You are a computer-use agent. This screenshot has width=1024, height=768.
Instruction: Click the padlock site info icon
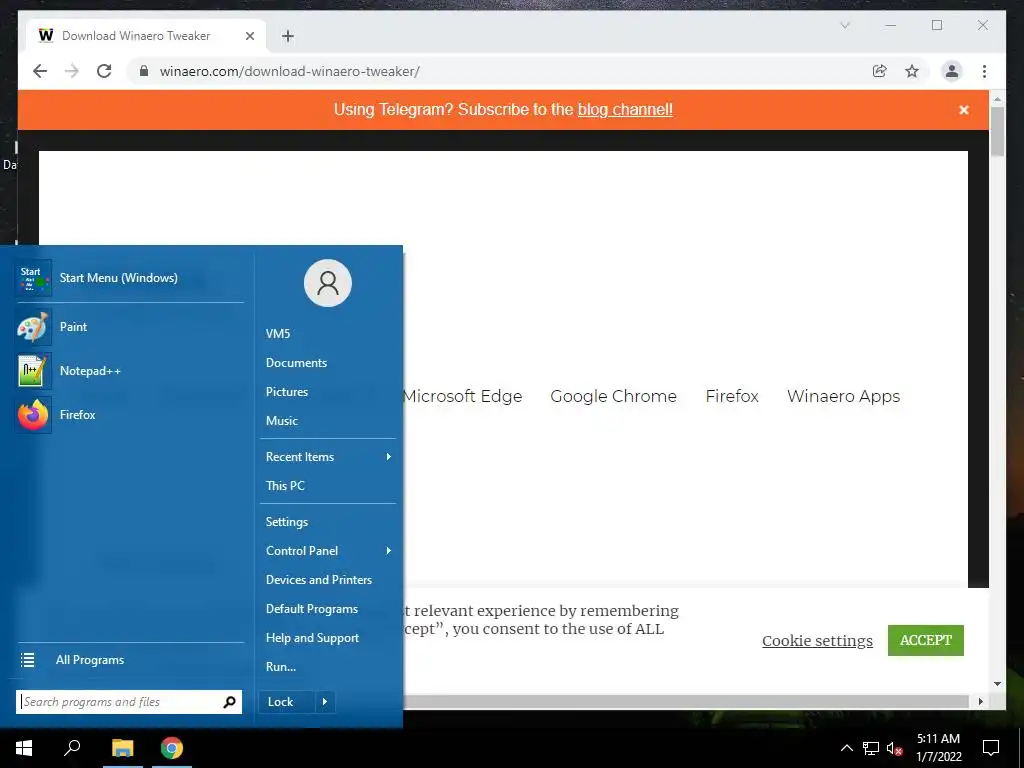point(144,71)
